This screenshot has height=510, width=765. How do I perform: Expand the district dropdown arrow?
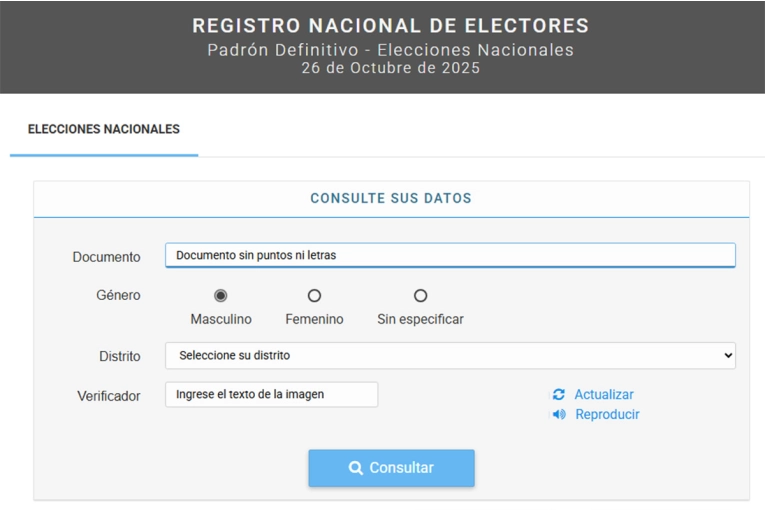[727, 356]
